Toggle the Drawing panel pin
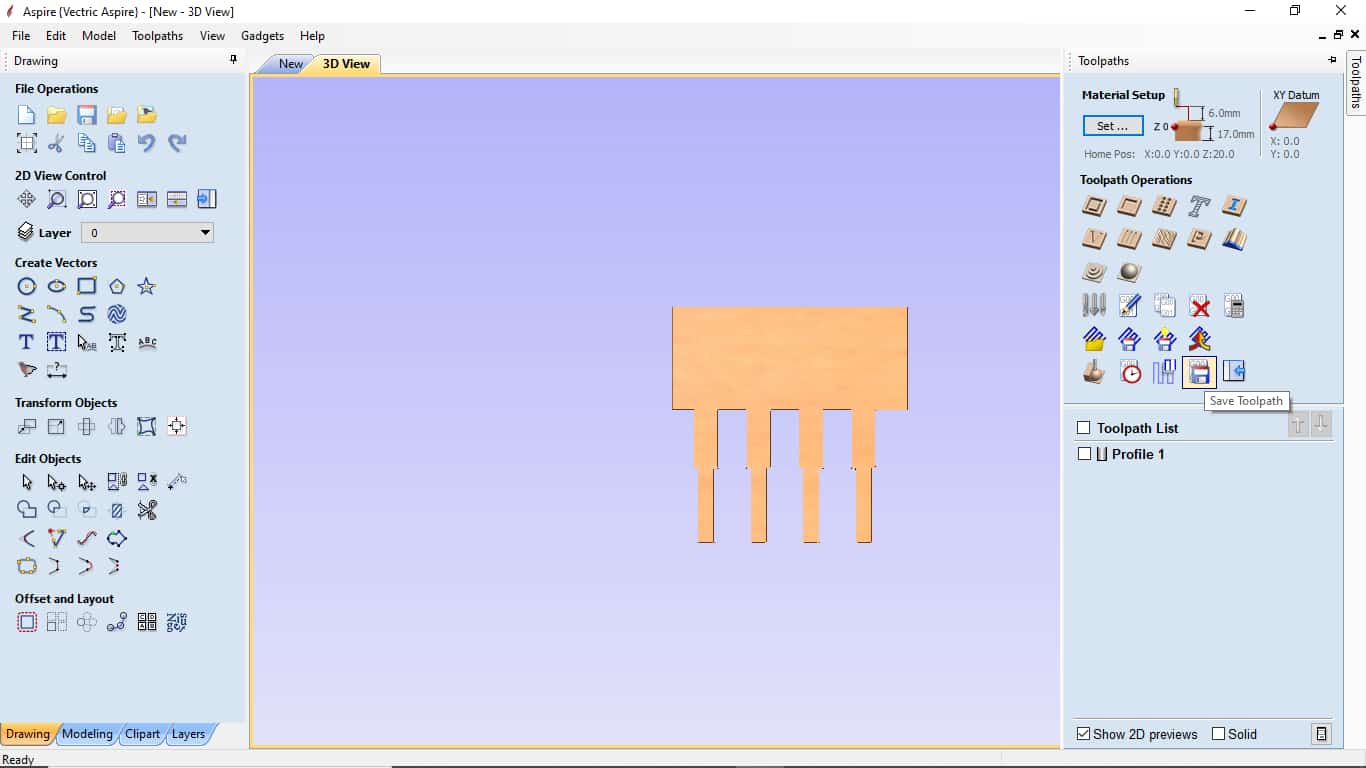 [233, 60]
